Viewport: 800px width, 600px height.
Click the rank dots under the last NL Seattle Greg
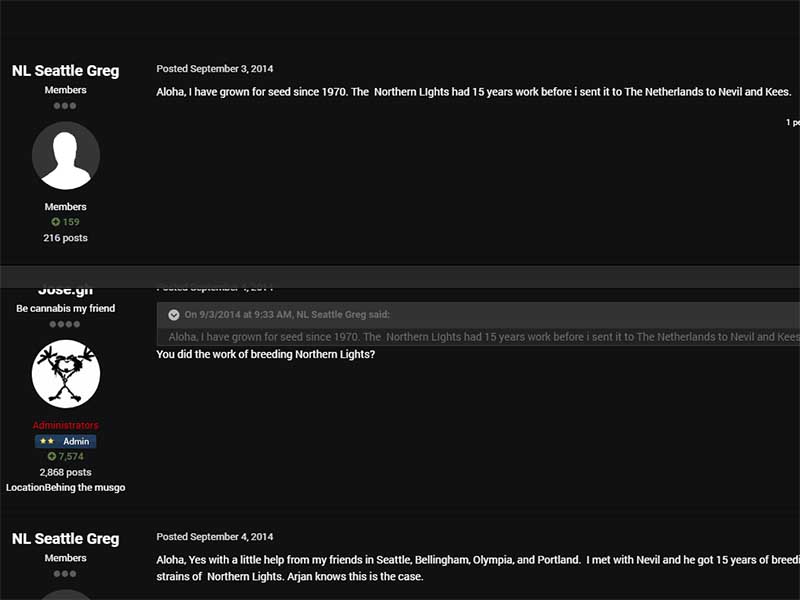click(66, 574)
